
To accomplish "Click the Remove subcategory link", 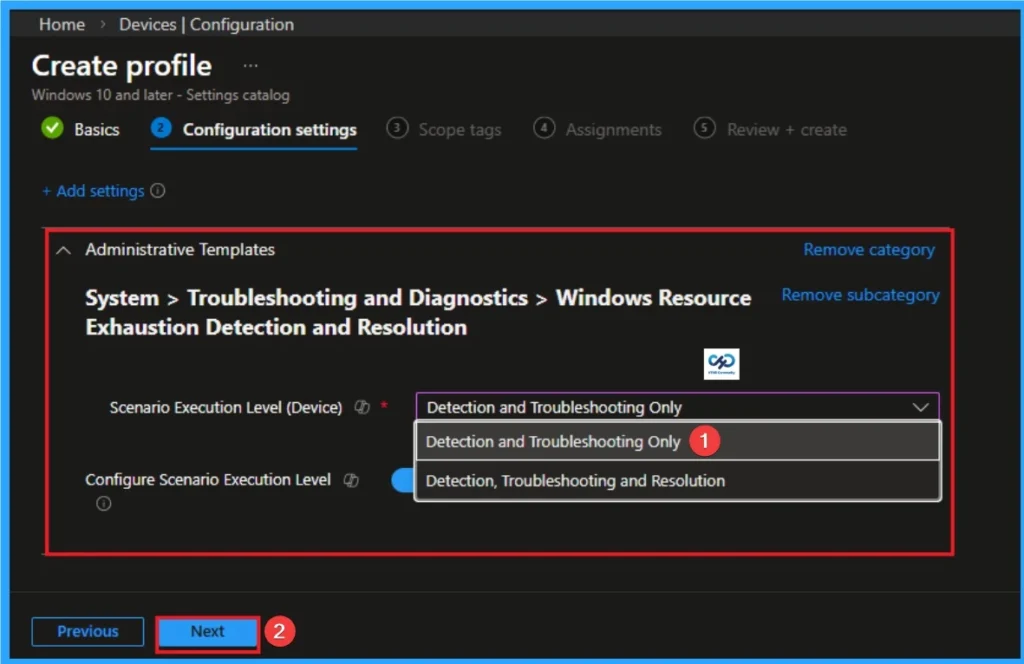I will [x=860, y=294].
